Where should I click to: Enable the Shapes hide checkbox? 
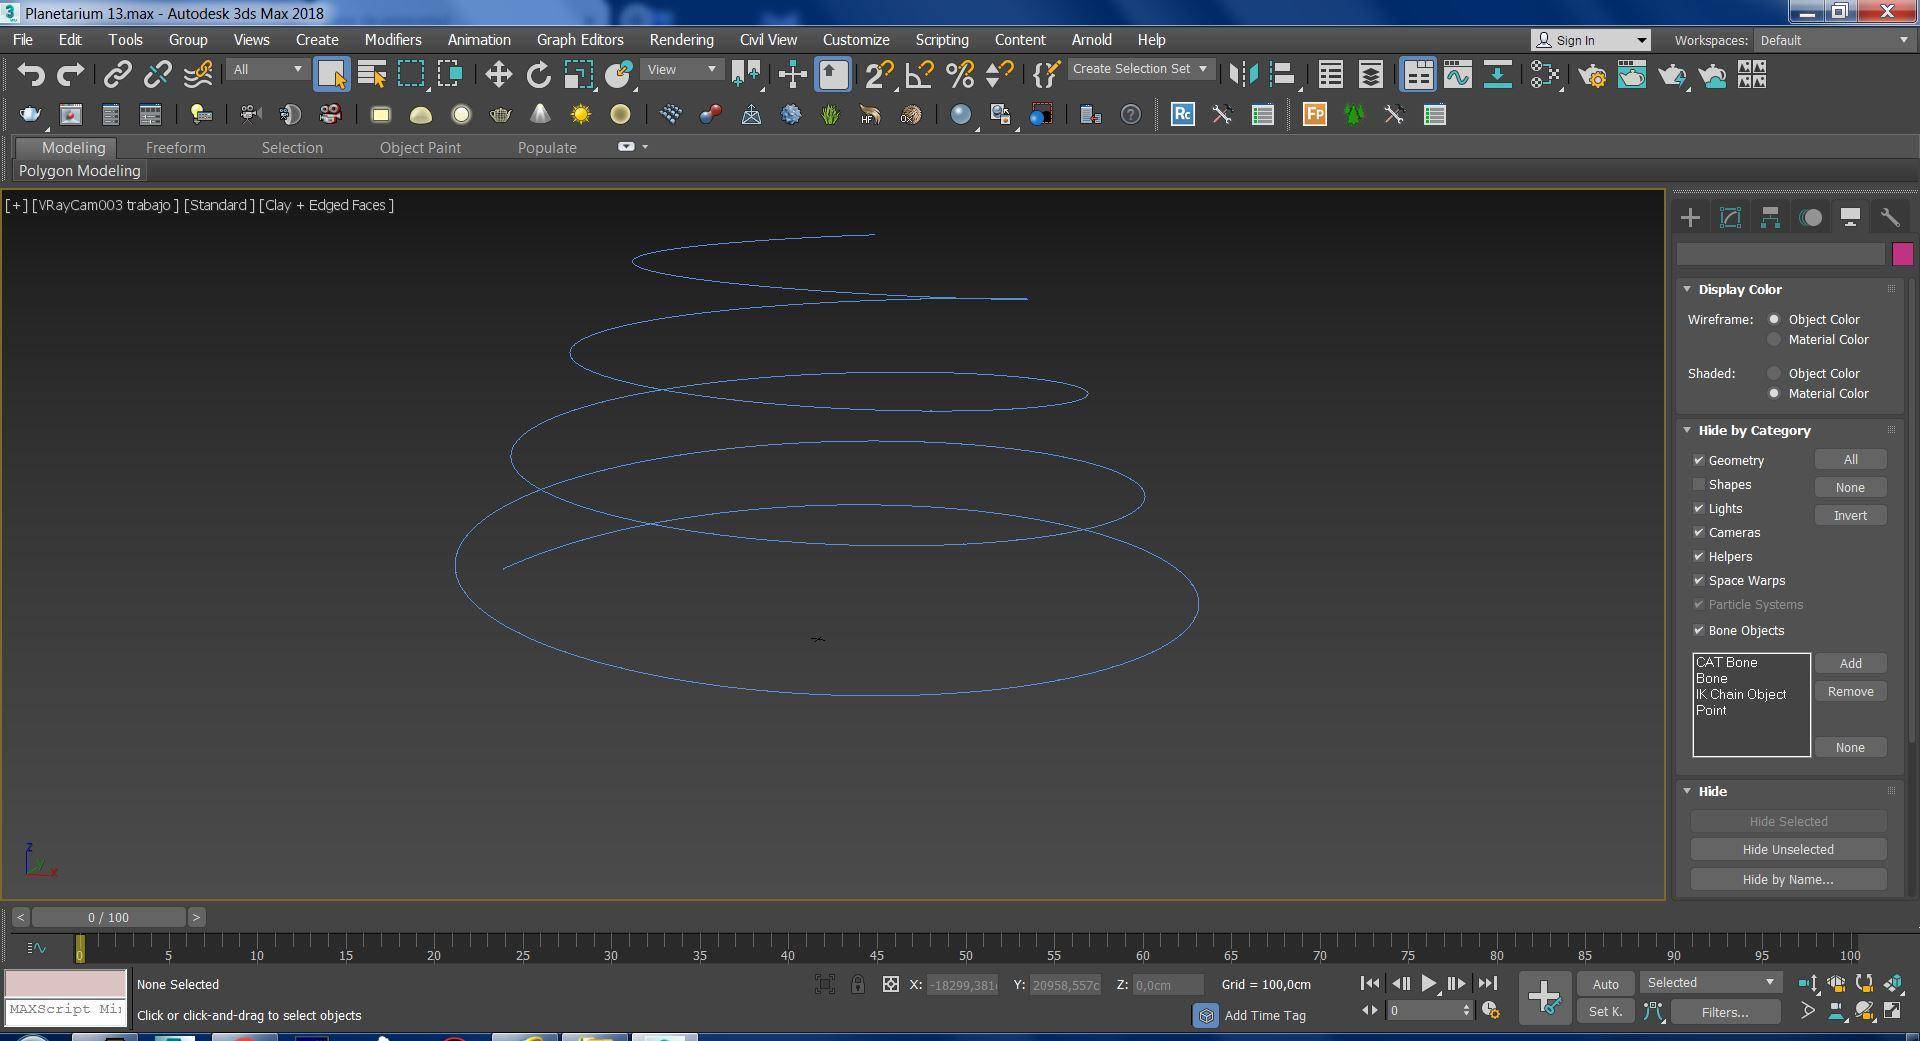pyautogui.click(x=1698, y=485)
